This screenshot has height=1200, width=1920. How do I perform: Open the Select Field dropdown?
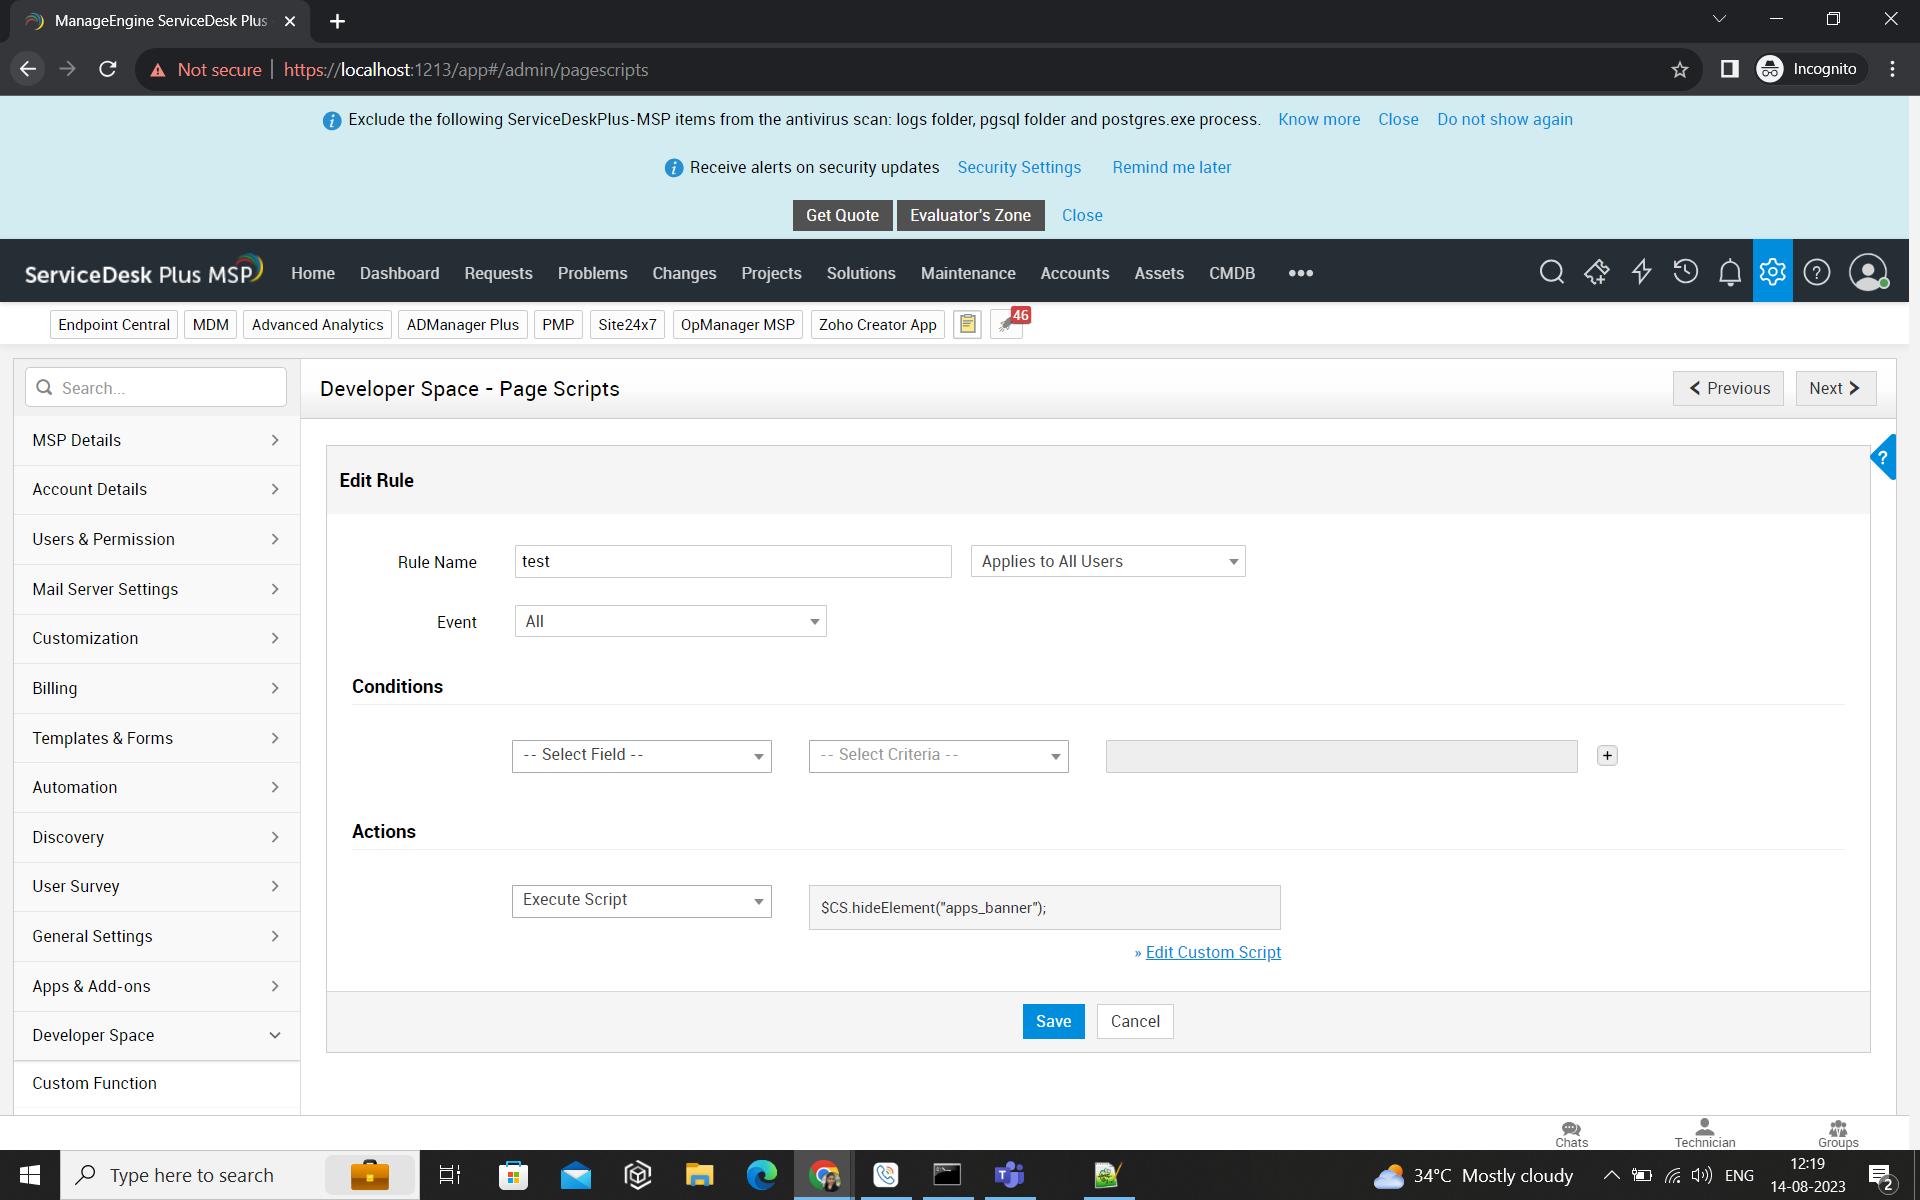[641, 756]
